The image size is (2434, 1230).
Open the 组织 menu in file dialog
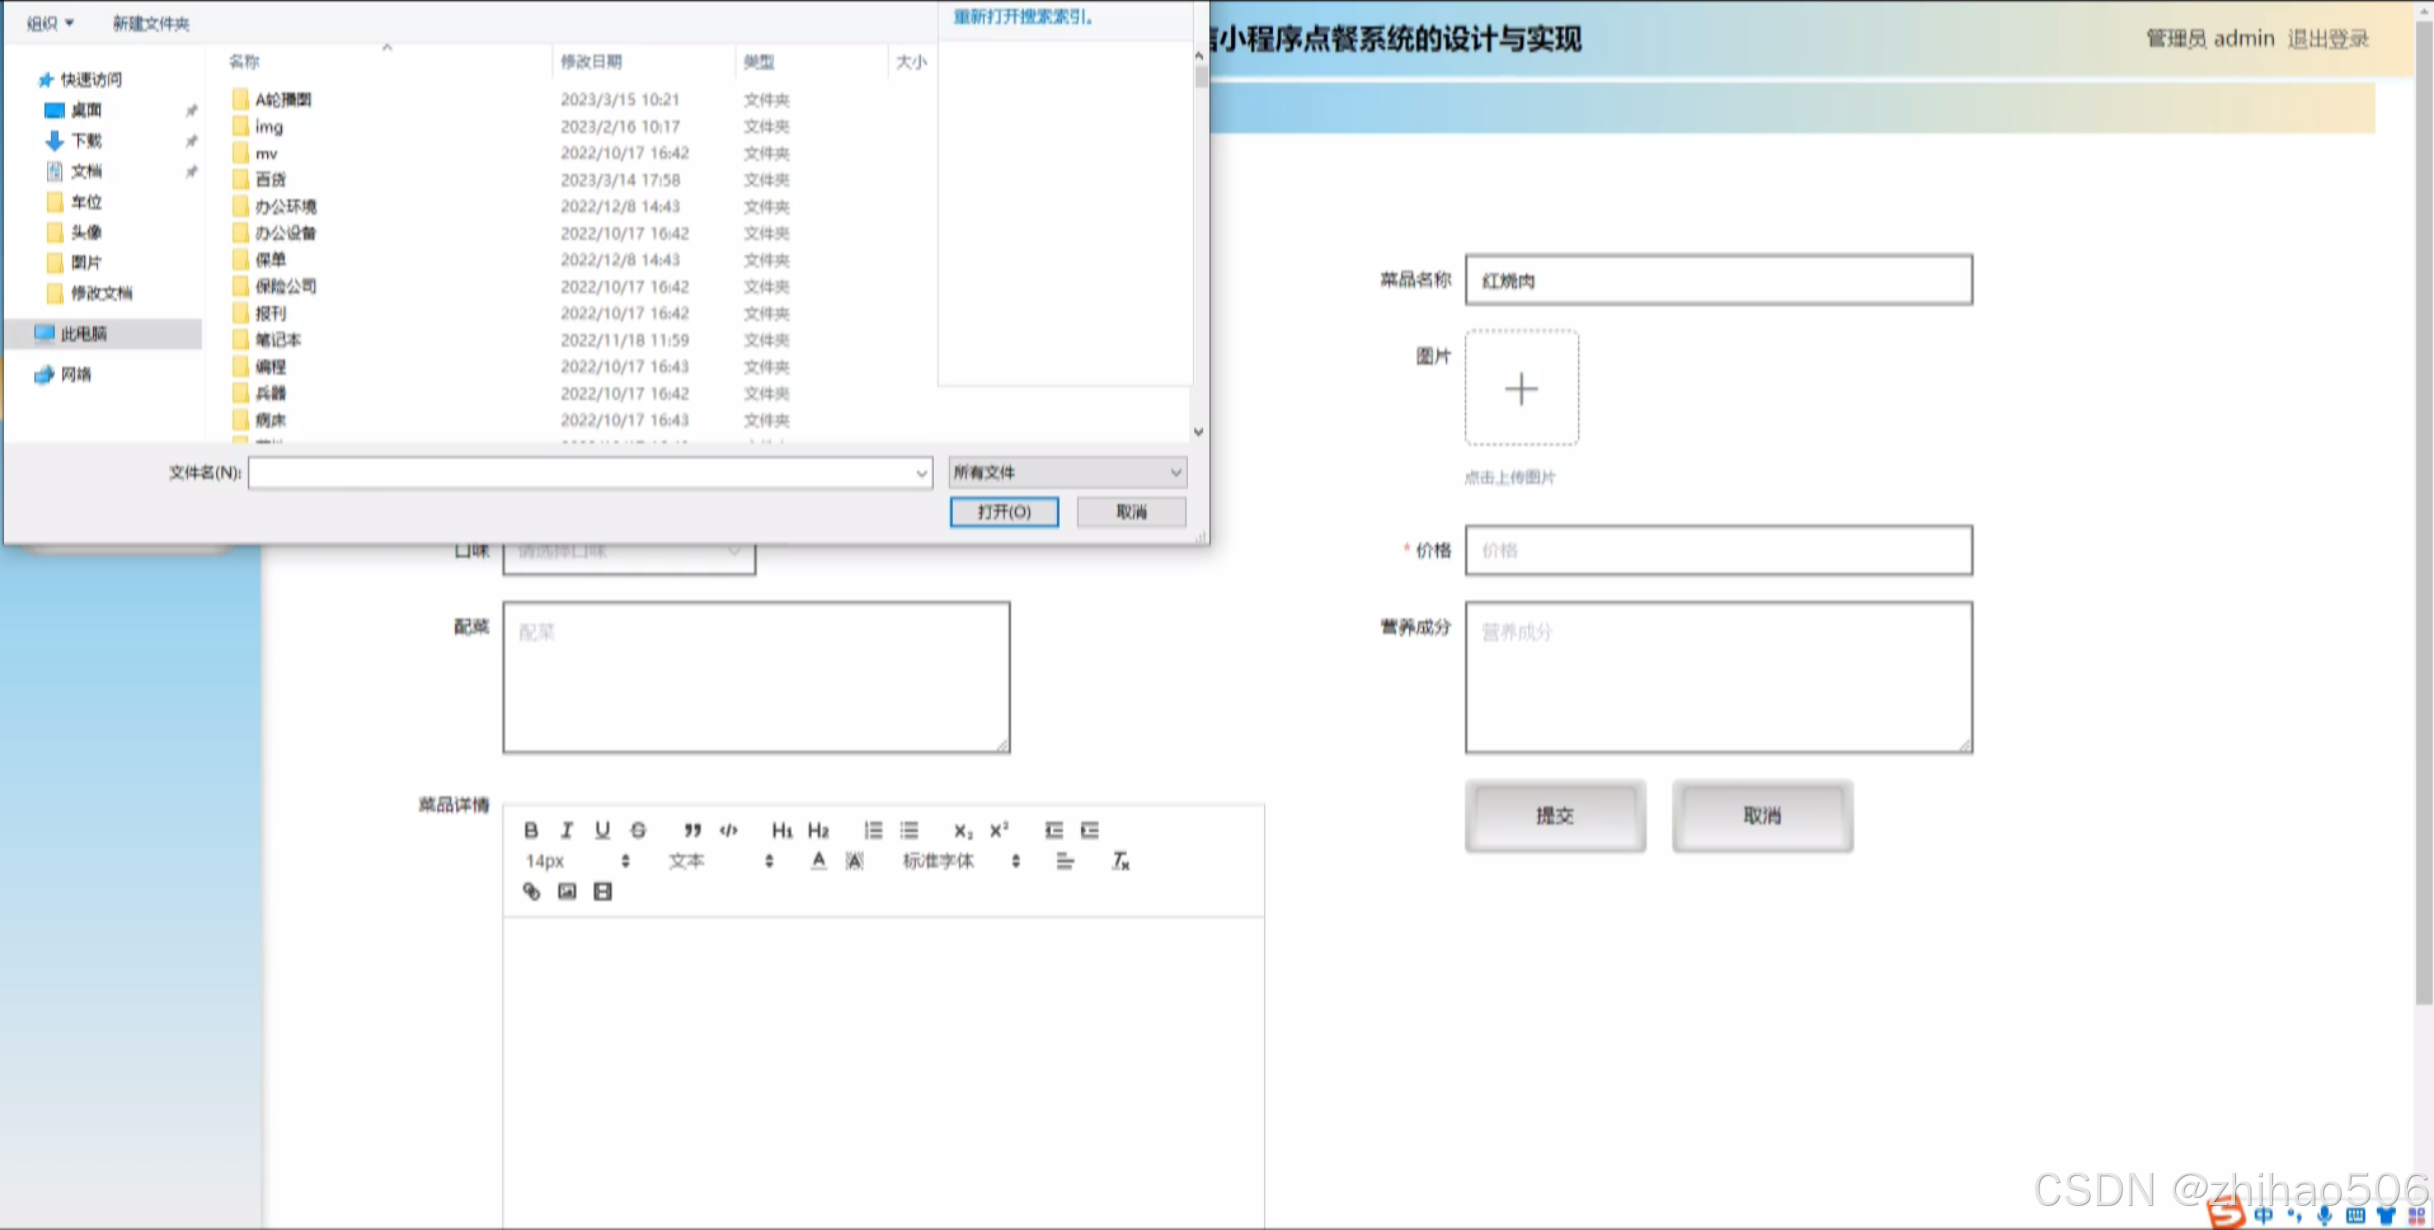pos(49,23)
